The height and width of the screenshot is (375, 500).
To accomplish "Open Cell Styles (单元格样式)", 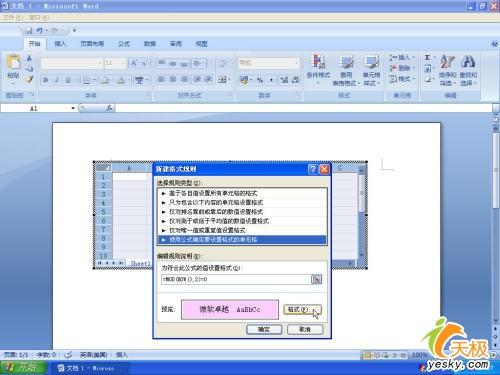I will (371, 70).
